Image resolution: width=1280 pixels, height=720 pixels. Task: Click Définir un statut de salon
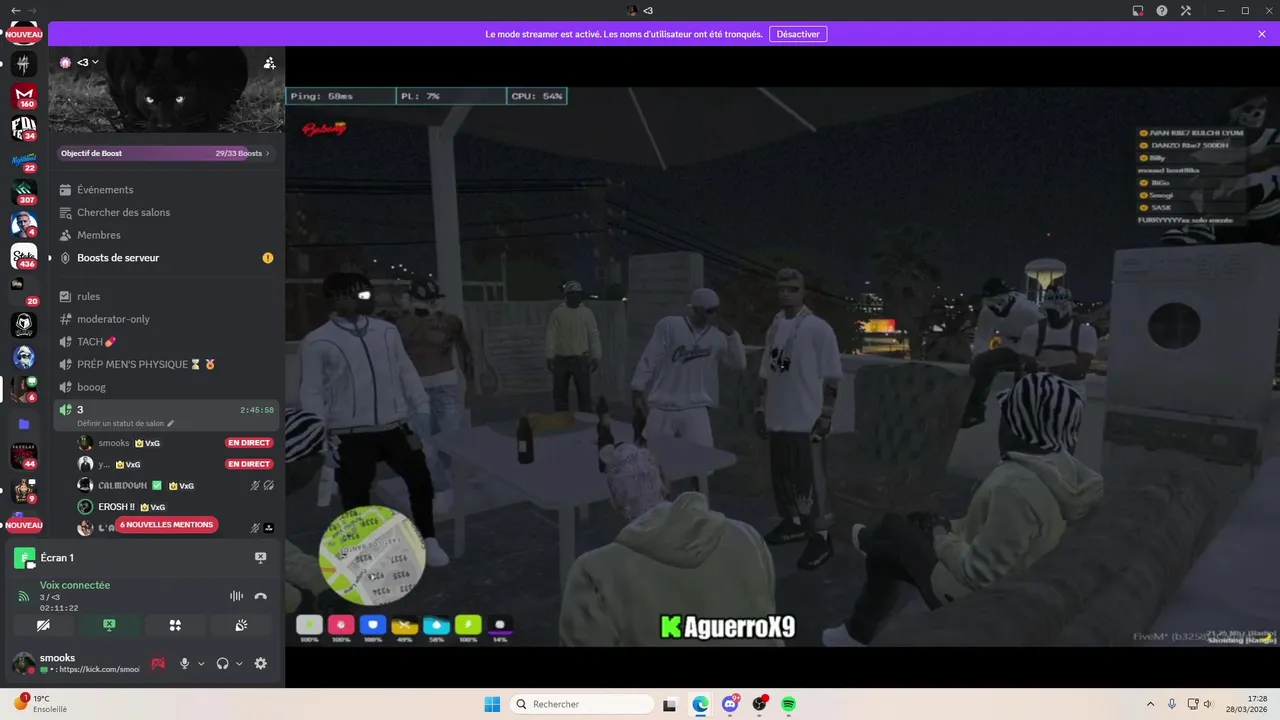tap(121, 423)
